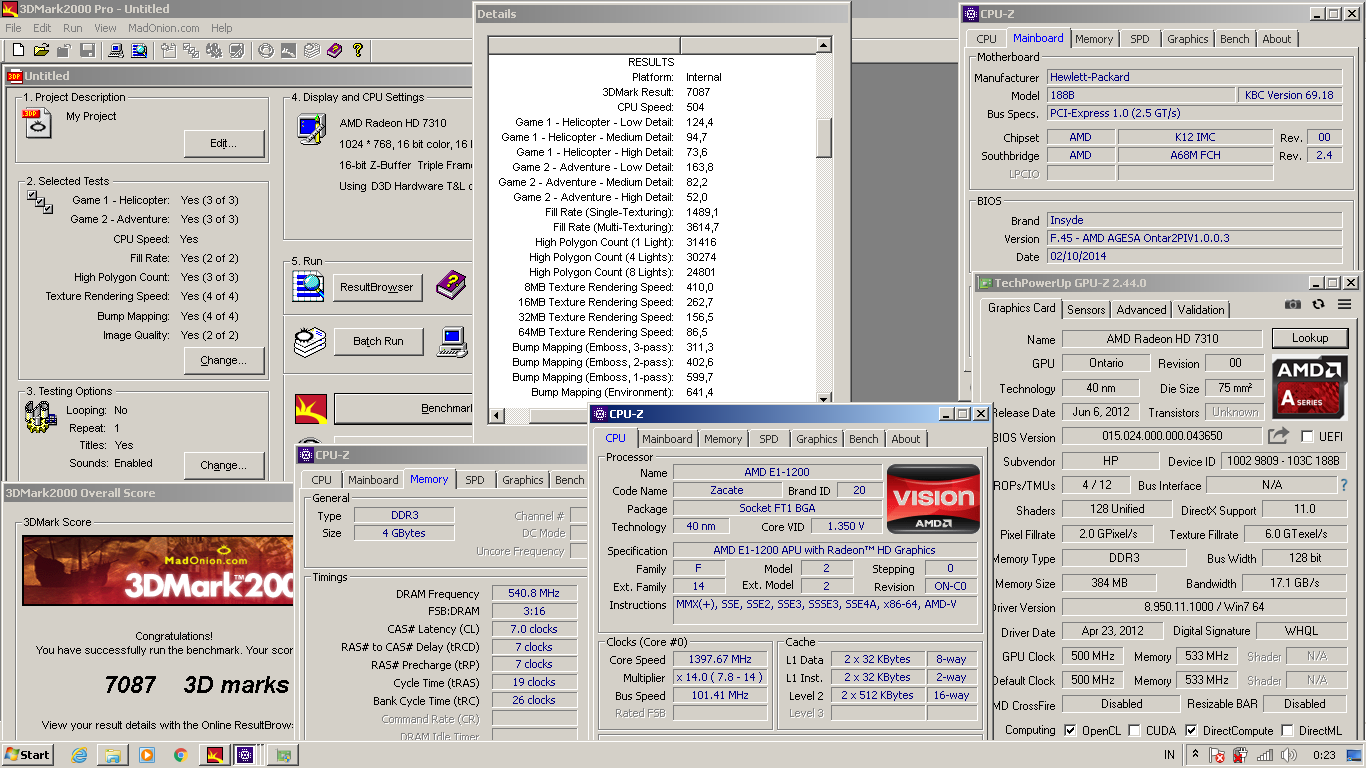Open the Help menu in 3DMark2000
This screenshot has height=768, width=1366.
[222, 28]
